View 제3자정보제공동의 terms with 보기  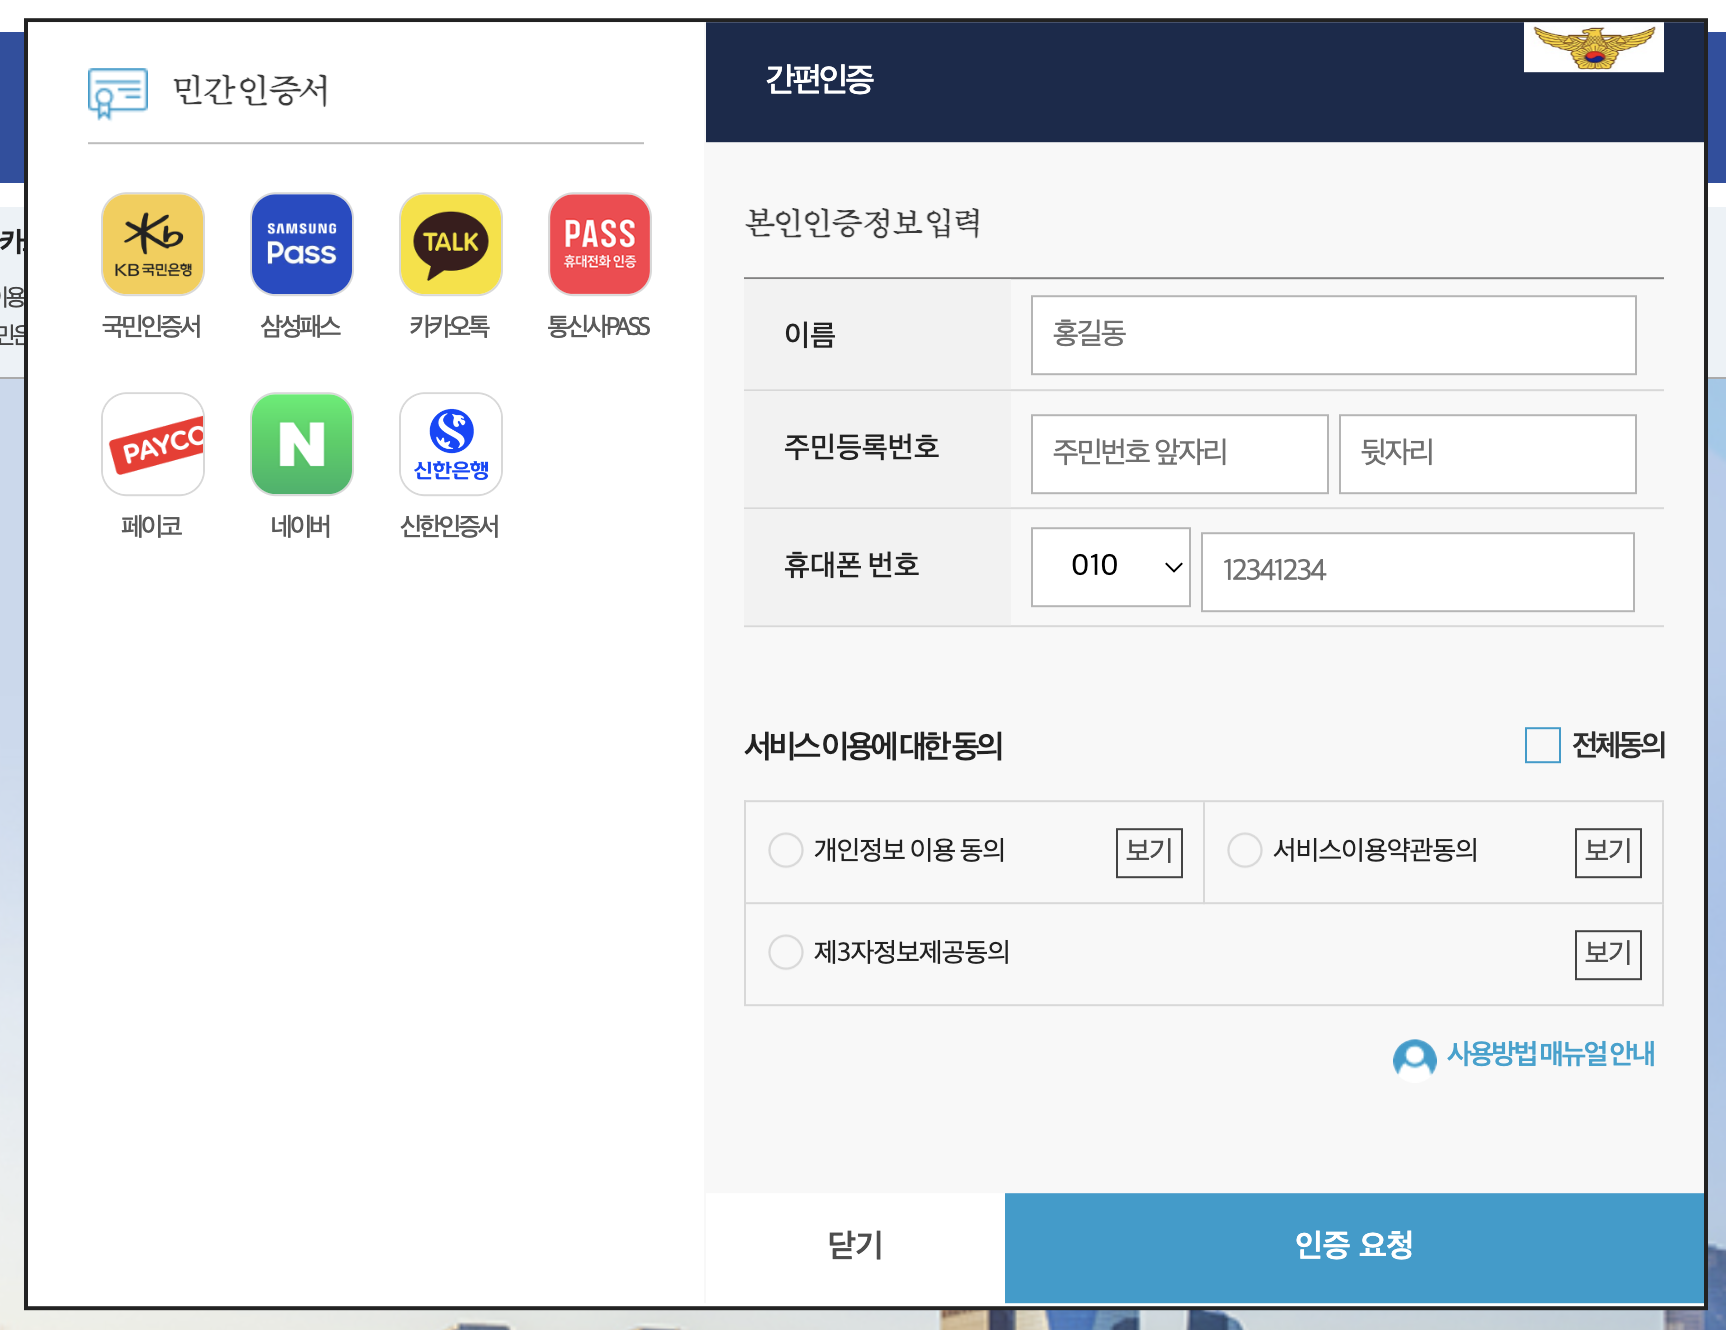pyautogui.click(x=1608, y=954)
